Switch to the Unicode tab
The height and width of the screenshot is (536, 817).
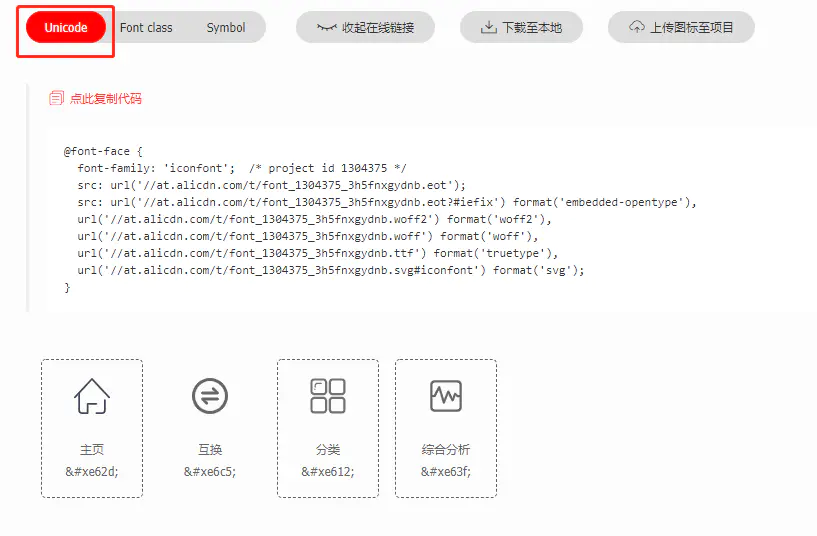(66, 28)
